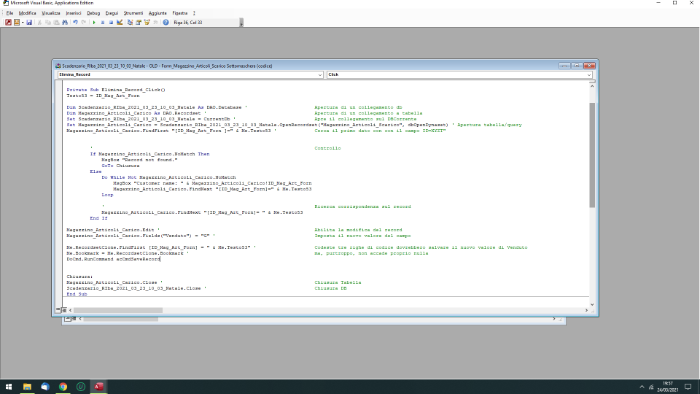Click the 'Chiusura Tabella' comment

point(338,282)
